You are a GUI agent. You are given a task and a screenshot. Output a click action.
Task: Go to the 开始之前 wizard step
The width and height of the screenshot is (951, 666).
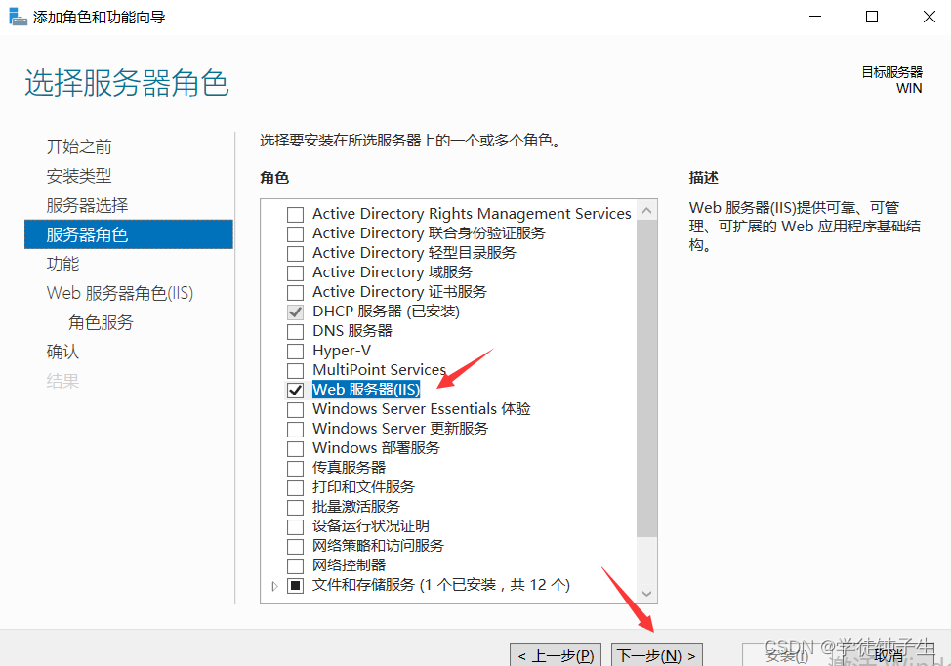[x=79, y=147]
